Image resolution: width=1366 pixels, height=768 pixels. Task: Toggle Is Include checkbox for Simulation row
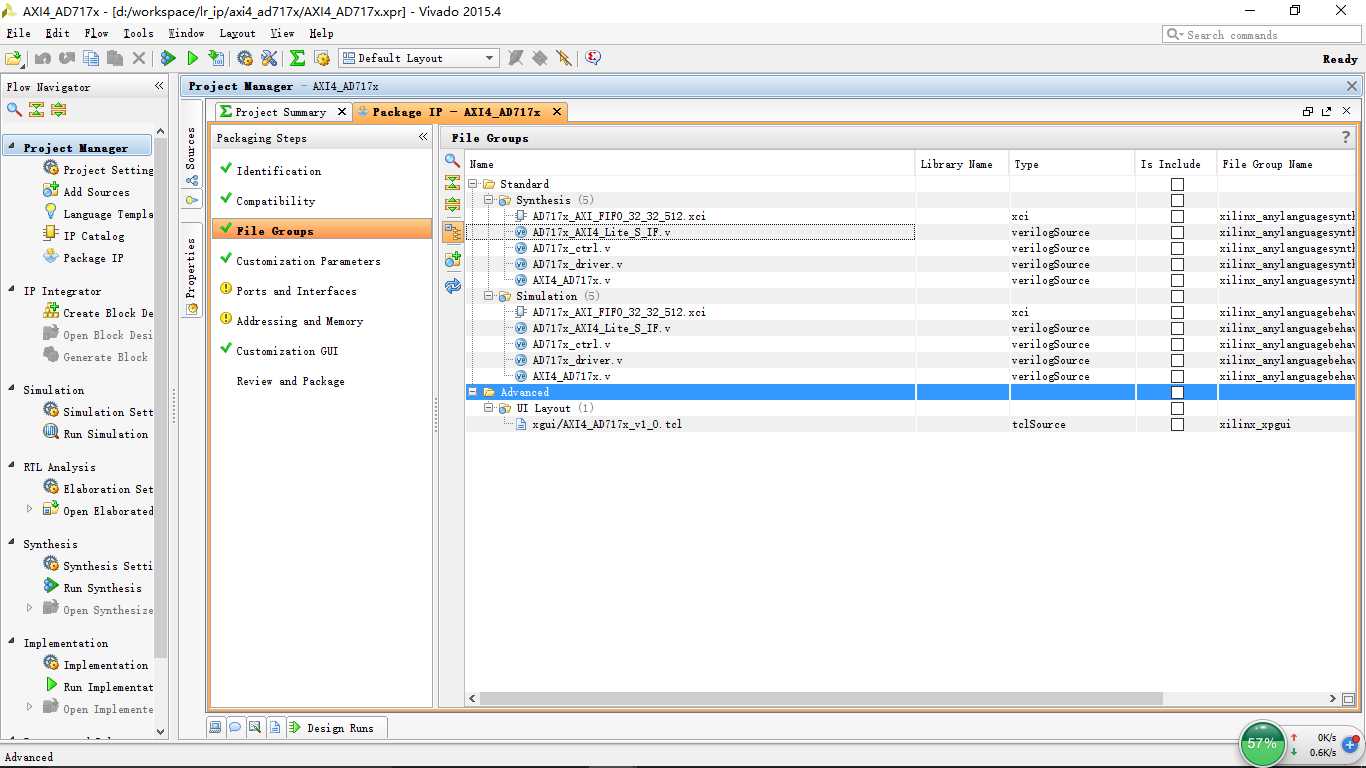click(x=1177, y=296)
